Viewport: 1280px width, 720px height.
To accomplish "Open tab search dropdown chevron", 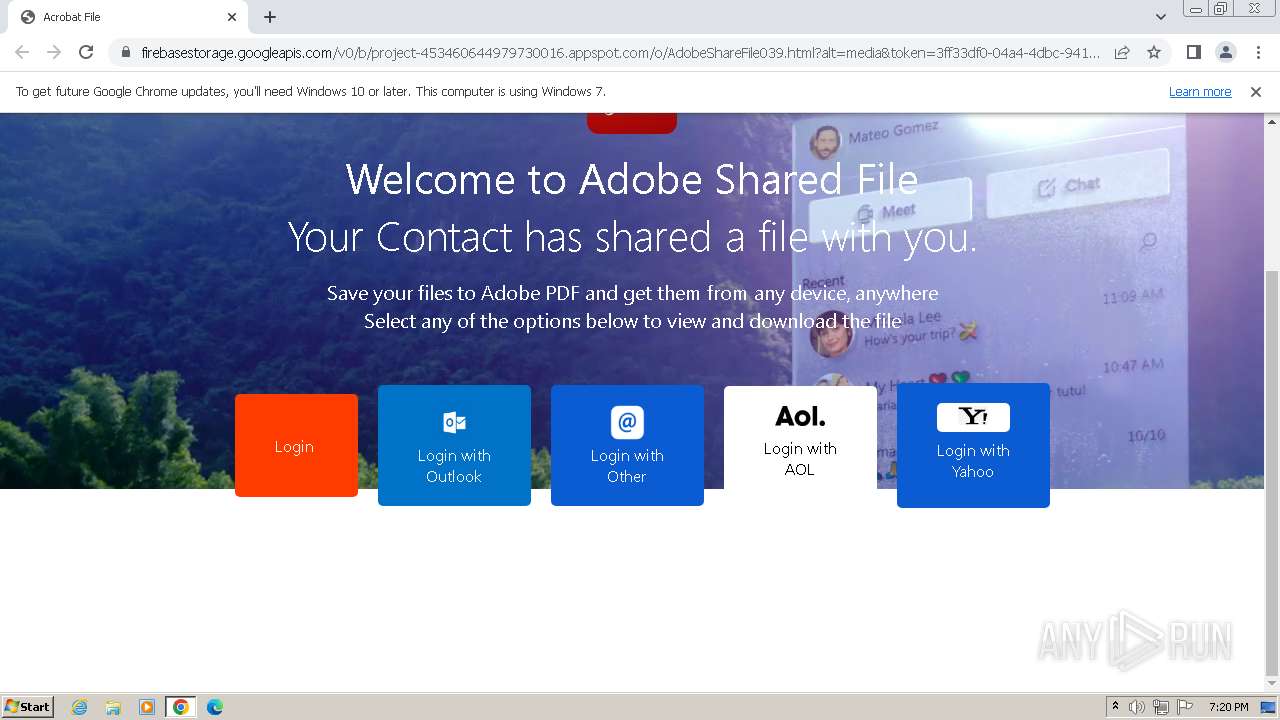I will 1161,17.
